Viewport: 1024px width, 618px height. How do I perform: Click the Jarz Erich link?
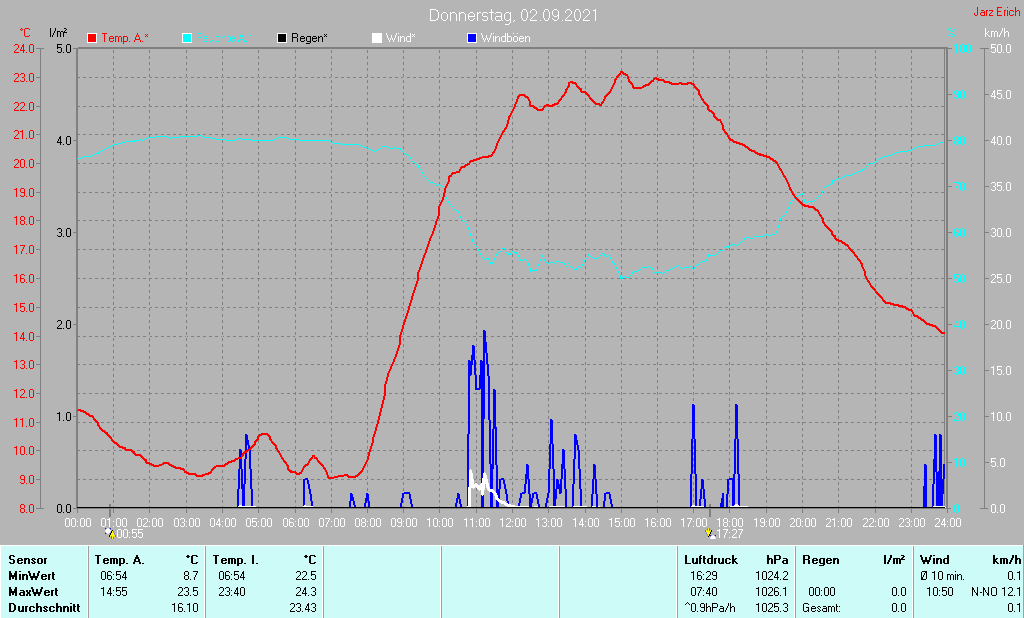click(996, 13)
